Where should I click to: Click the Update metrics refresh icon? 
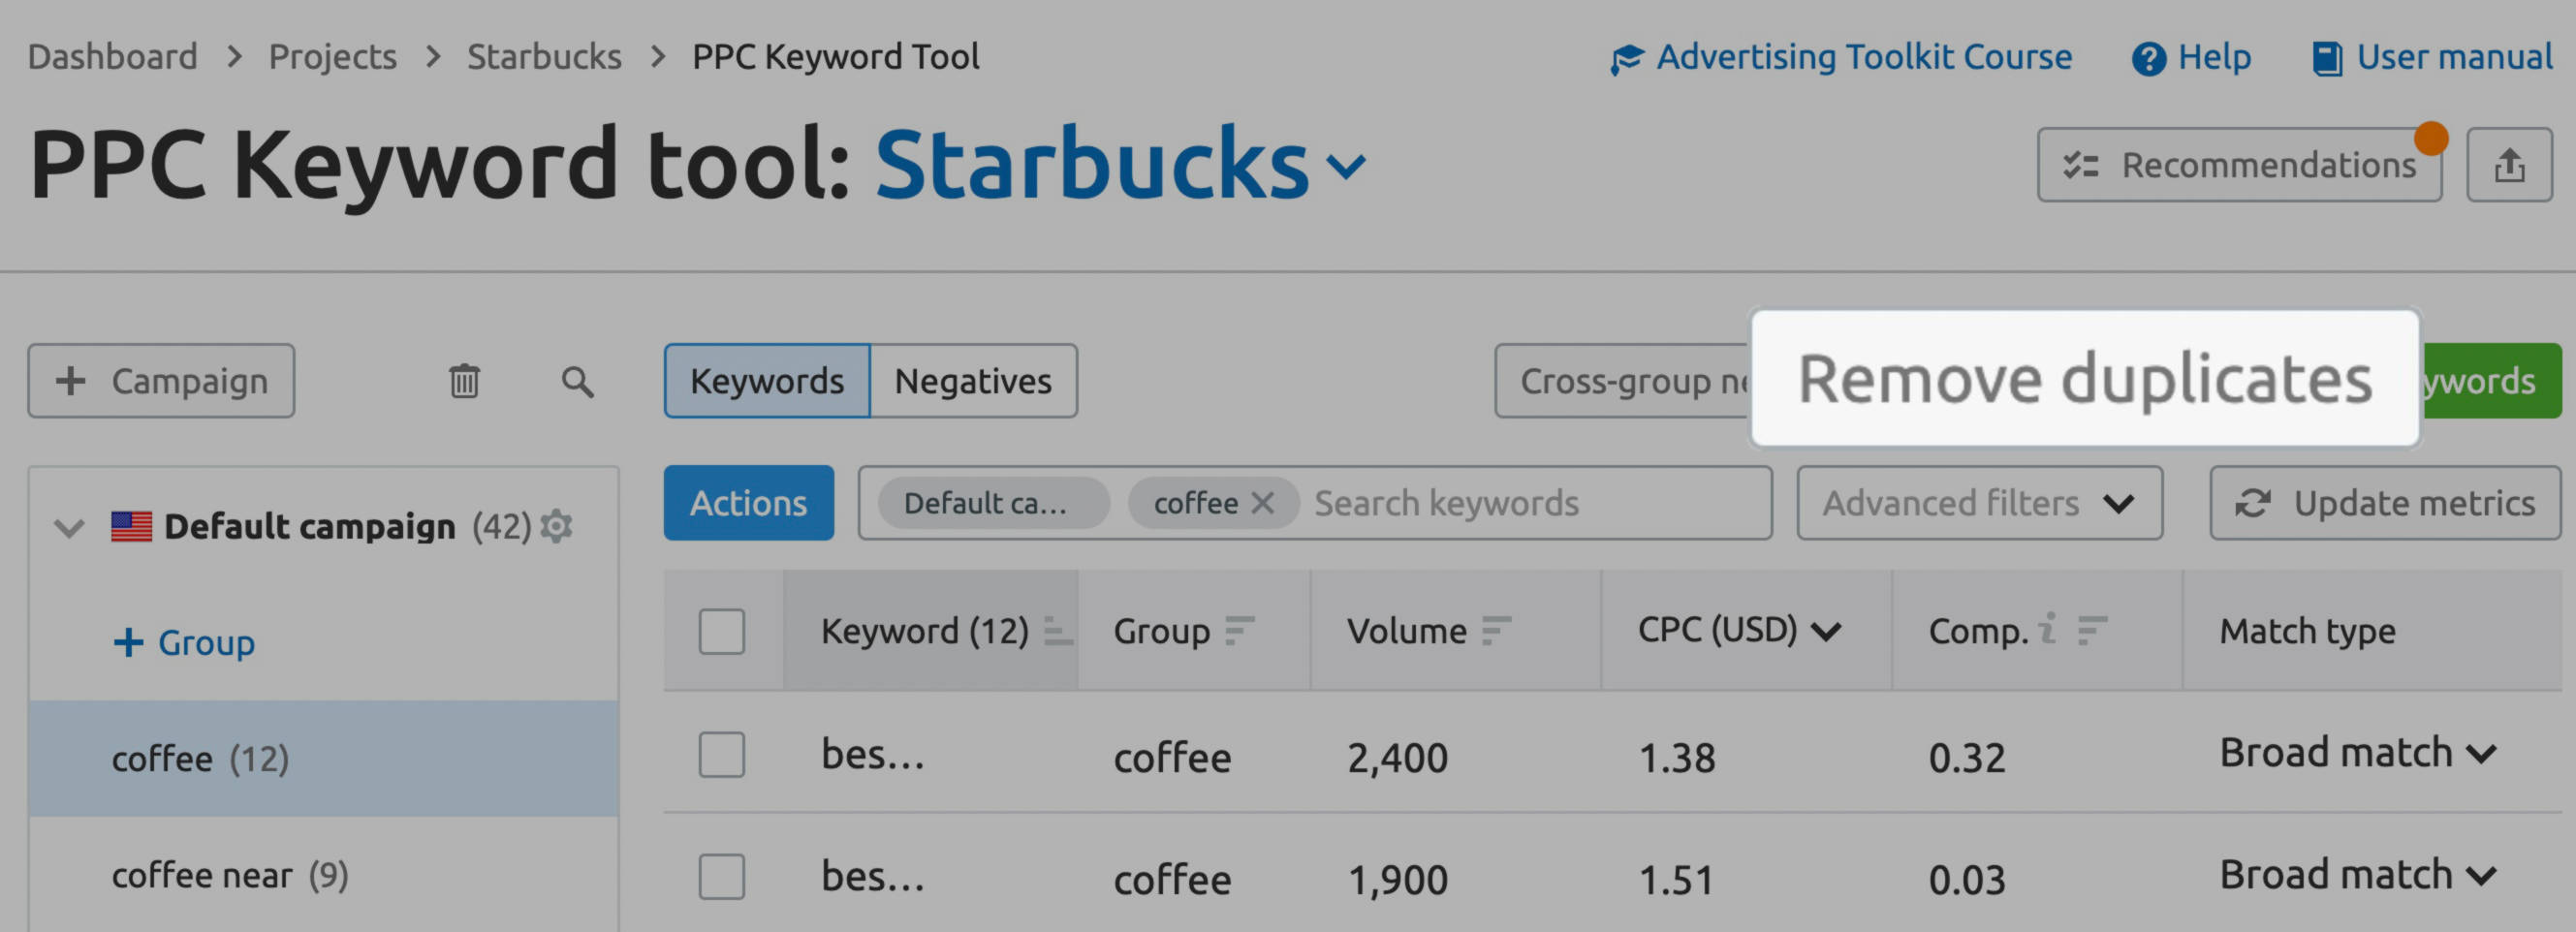[2254, 503]
